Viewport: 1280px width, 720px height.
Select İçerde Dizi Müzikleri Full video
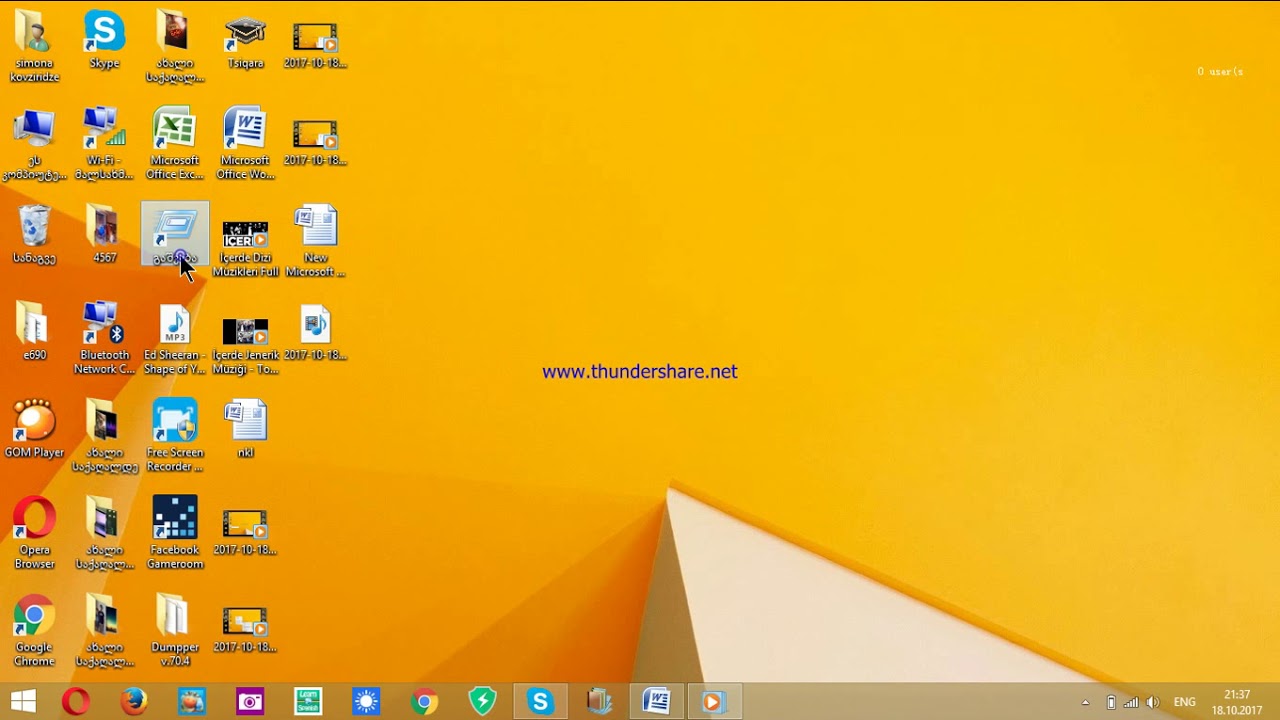tap(245, 249)
